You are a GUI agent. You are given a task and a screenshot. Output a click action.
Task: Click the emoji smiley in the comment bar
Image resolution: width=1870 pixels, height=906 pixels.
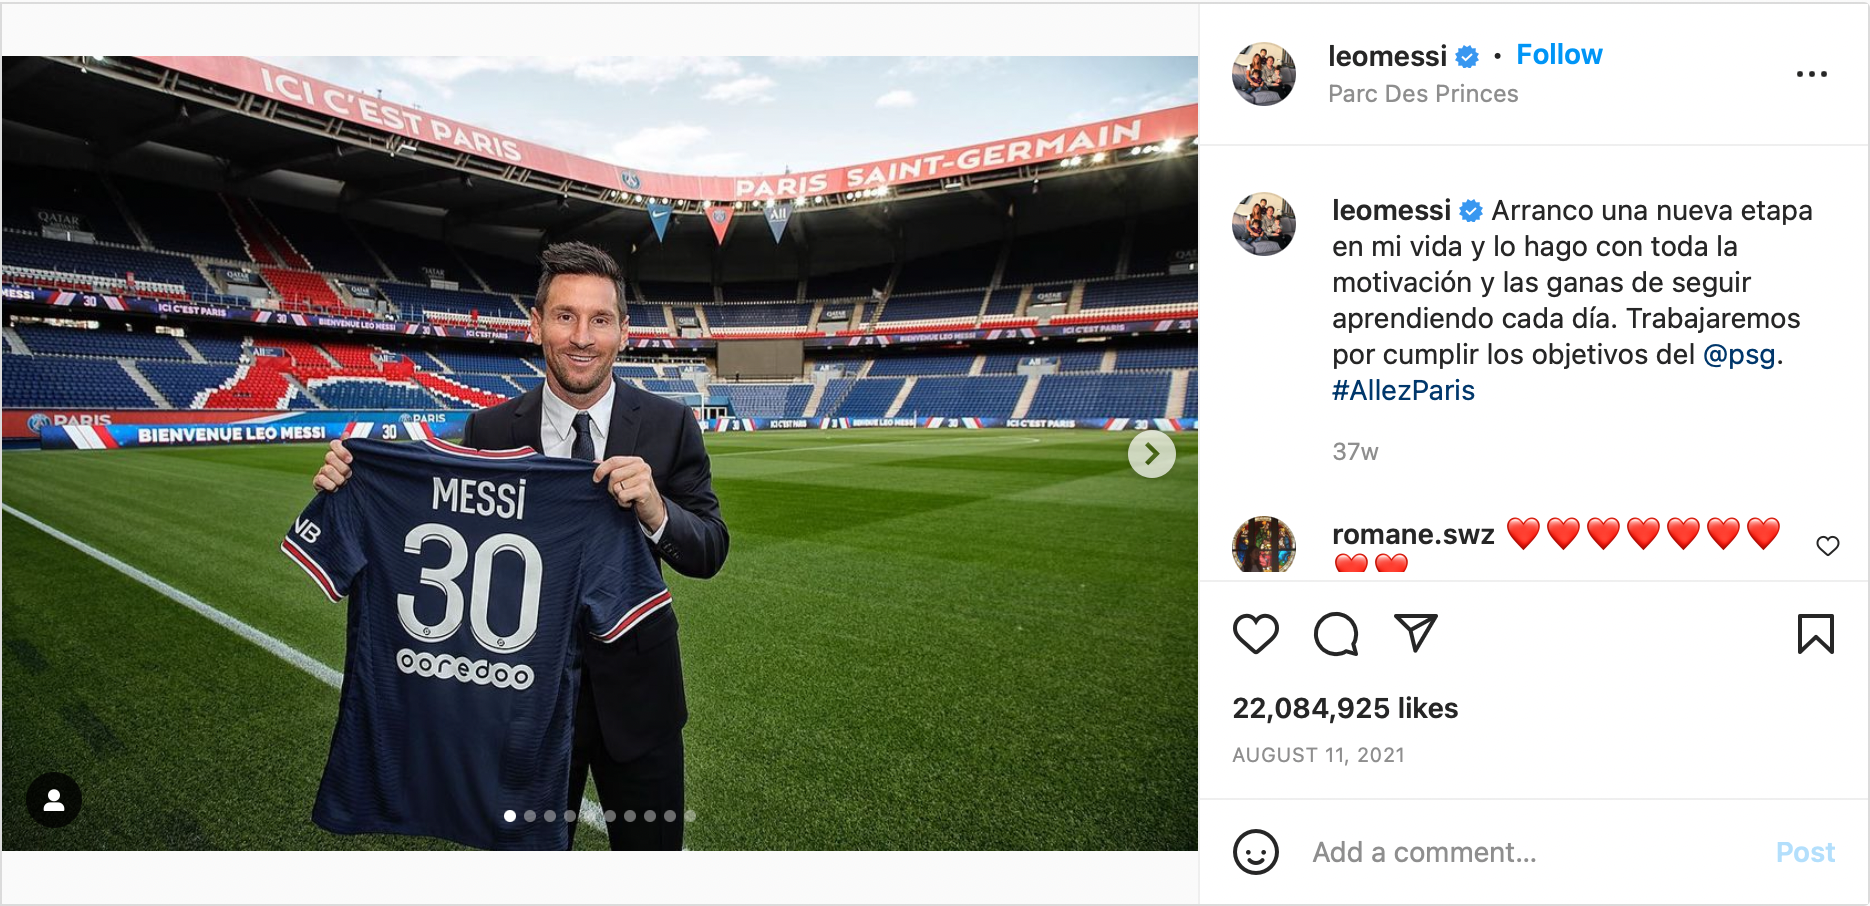click(x=1256, y=853)
